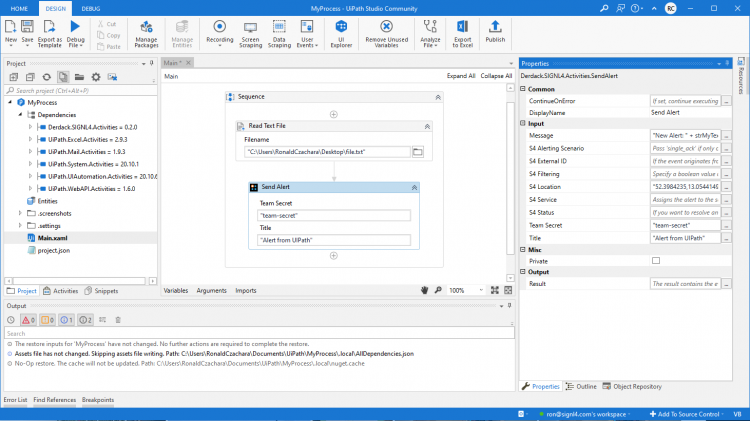Start the Recording tool

[x=220, y=33]
